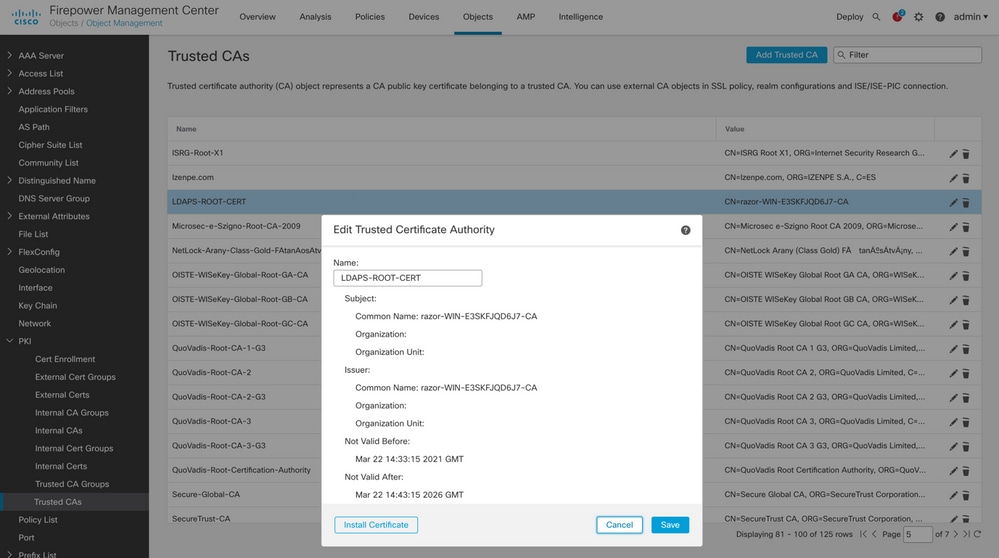Edit the Izenpe.com entry pencil icon
Screen dimensions: 999x558
pyautogui.click(x=953, y=178)
